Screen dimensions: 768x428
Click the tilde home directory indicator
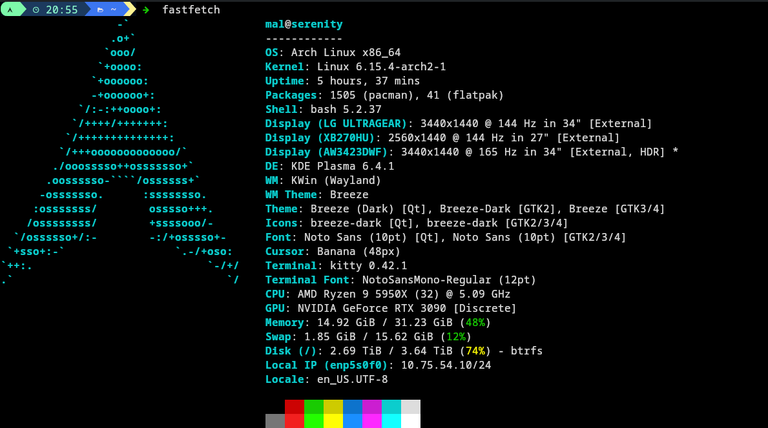(113, 10)
